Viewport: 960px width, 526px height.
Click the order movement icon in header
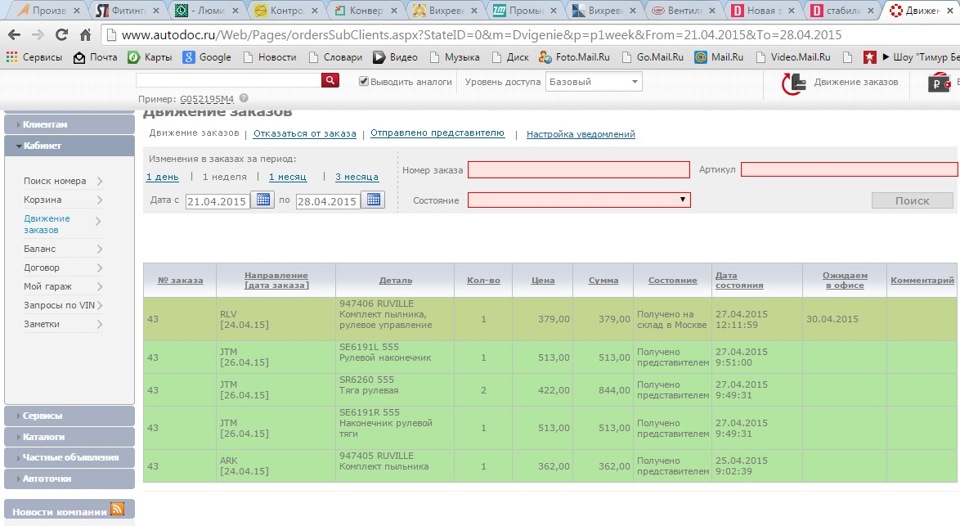(793, 83)
